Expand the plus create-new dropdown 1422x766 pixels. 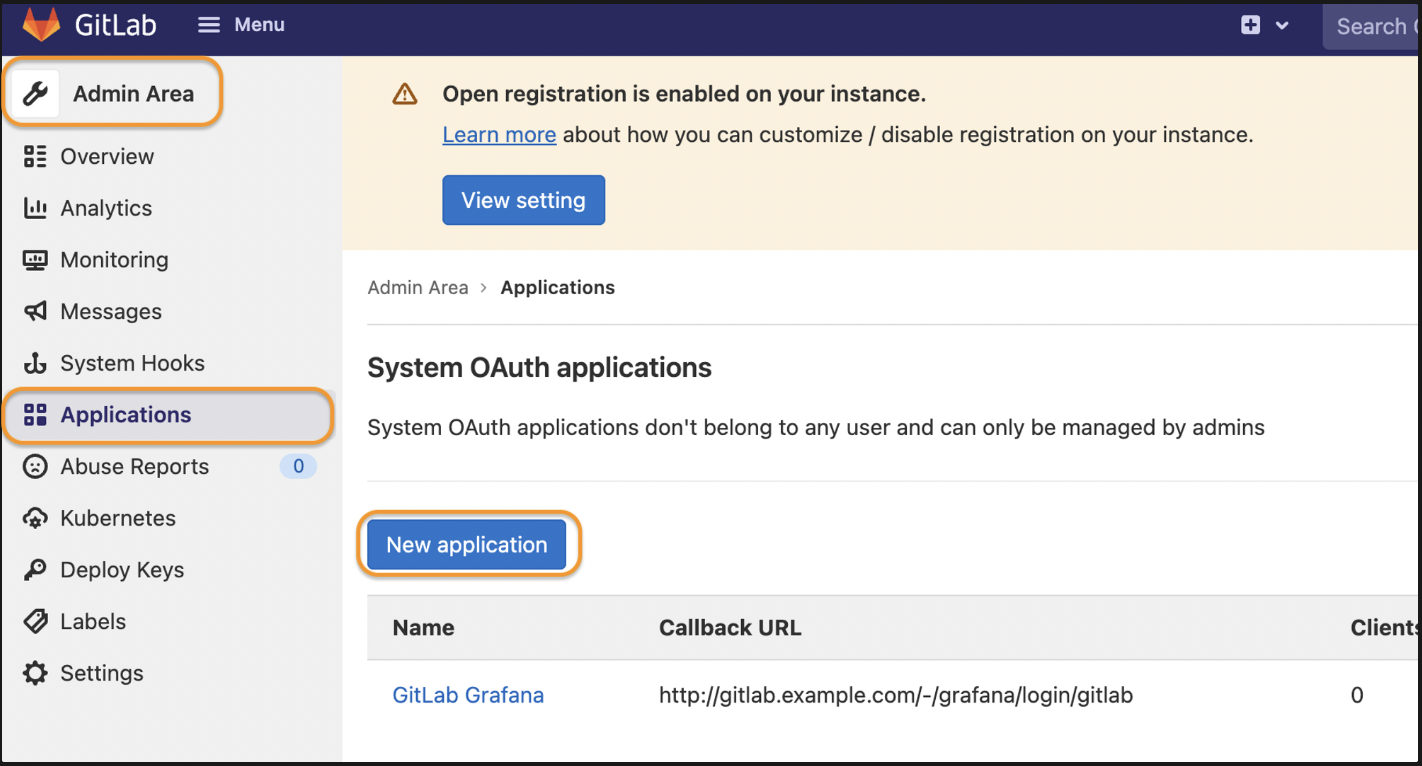tap(1263, 26)
